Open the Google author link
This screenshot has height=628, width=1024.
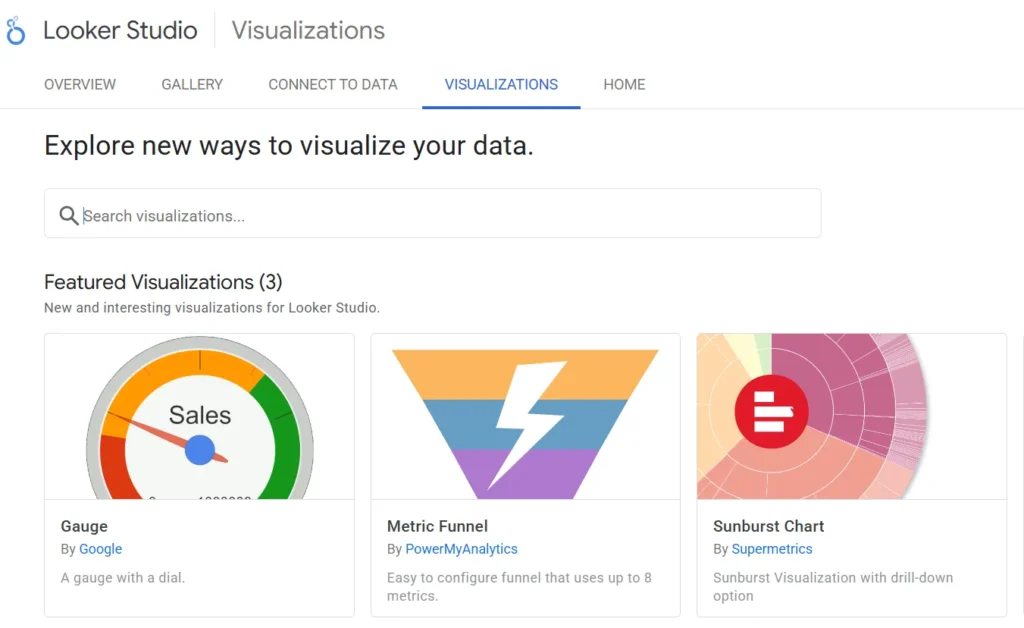(x=101, y=549)
